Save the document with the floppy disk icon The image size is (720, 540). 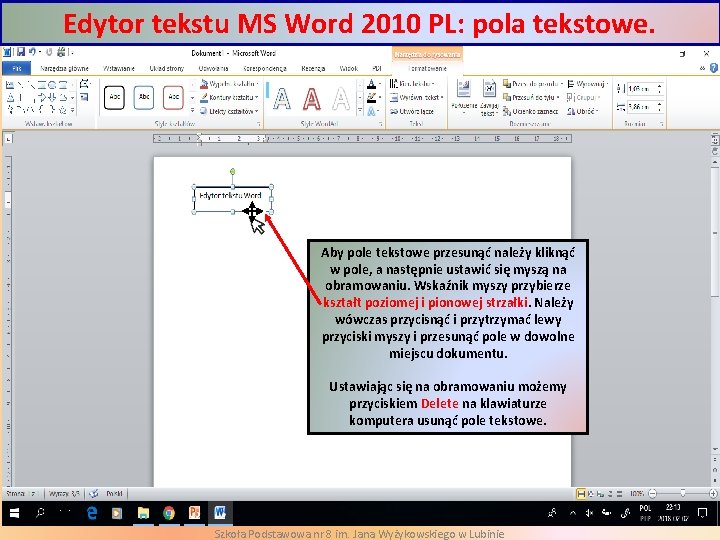(21, 52)
